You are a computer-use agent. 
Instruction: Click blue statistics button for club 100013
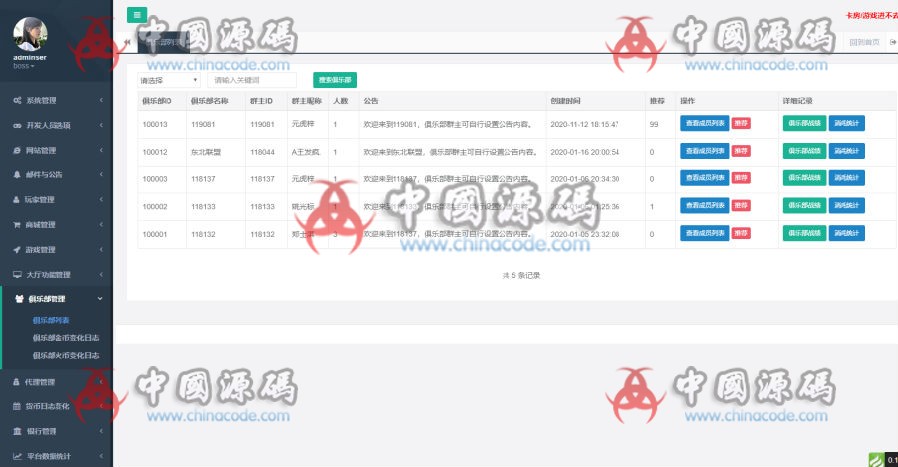click(846, 123)
